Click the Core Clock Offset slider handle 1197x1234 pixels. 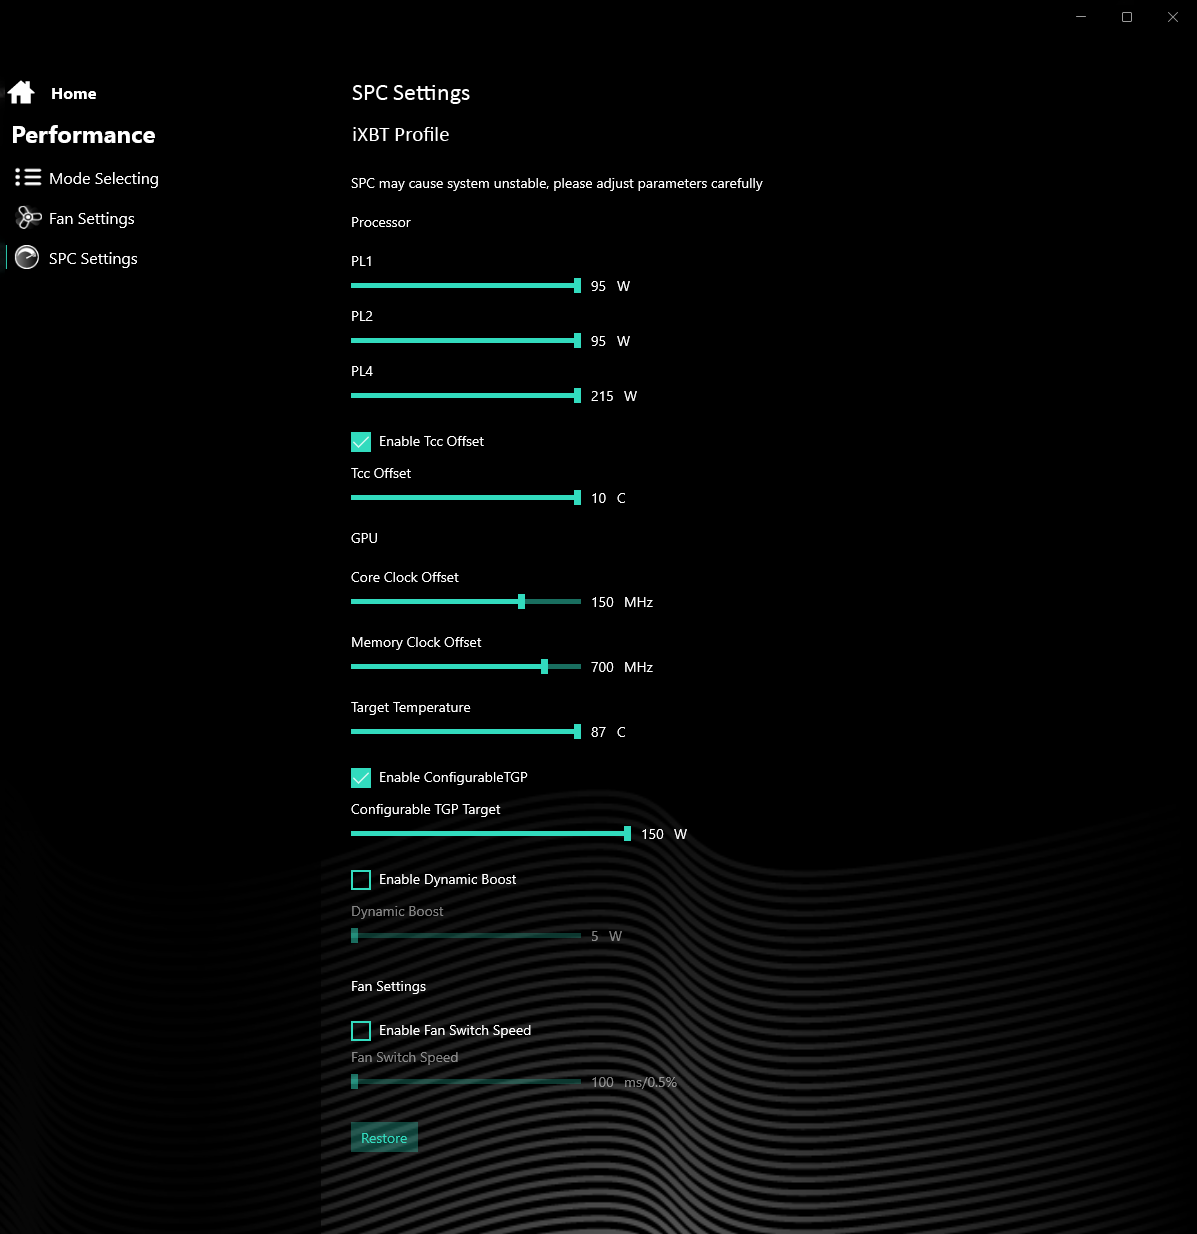click(521, 602)
